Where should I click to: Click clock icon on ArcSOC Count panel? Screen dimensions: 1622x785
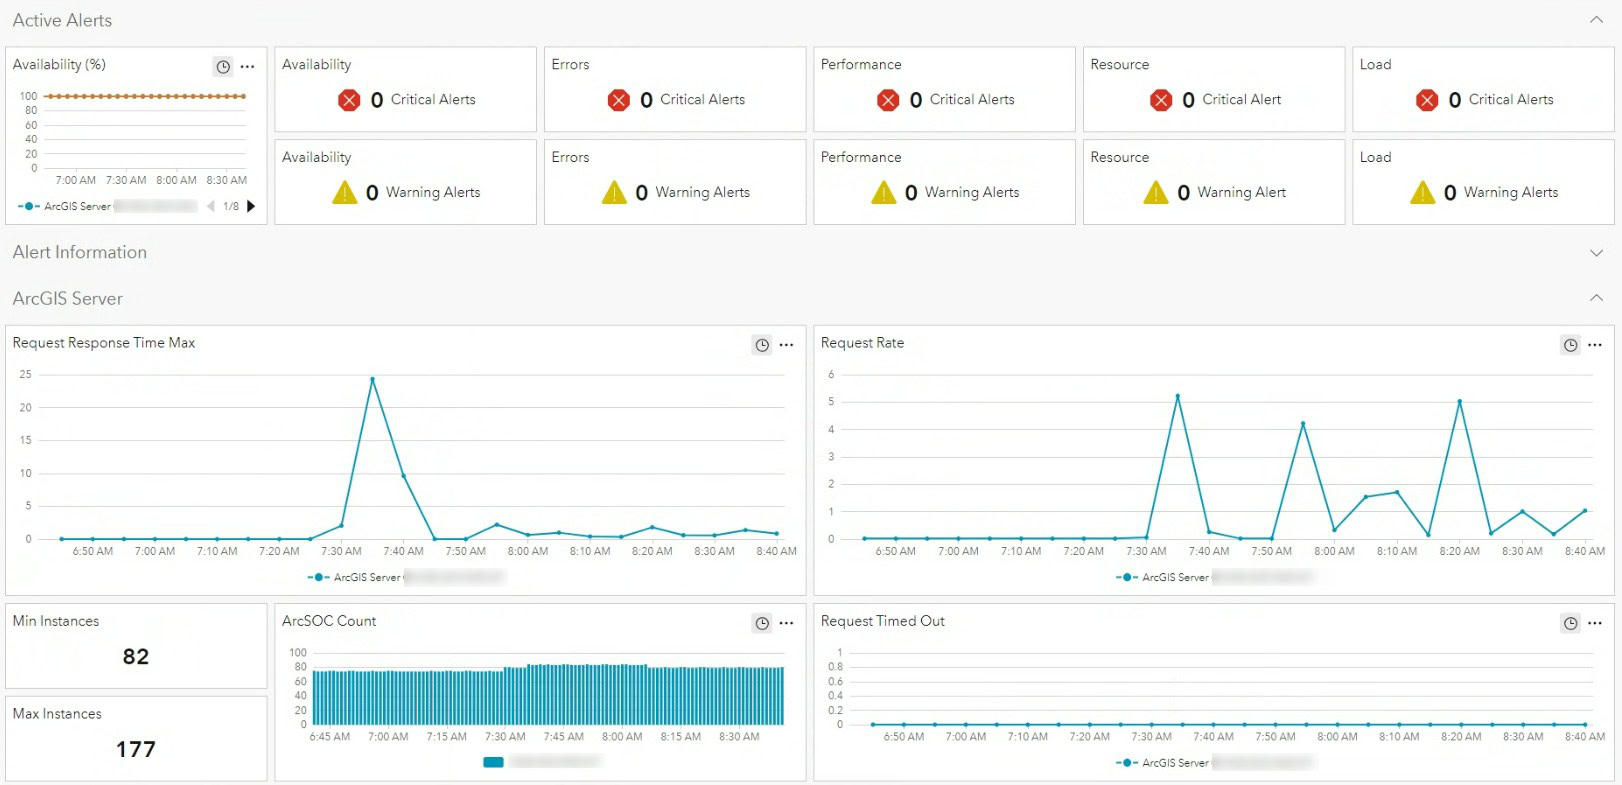coord(762,623)
